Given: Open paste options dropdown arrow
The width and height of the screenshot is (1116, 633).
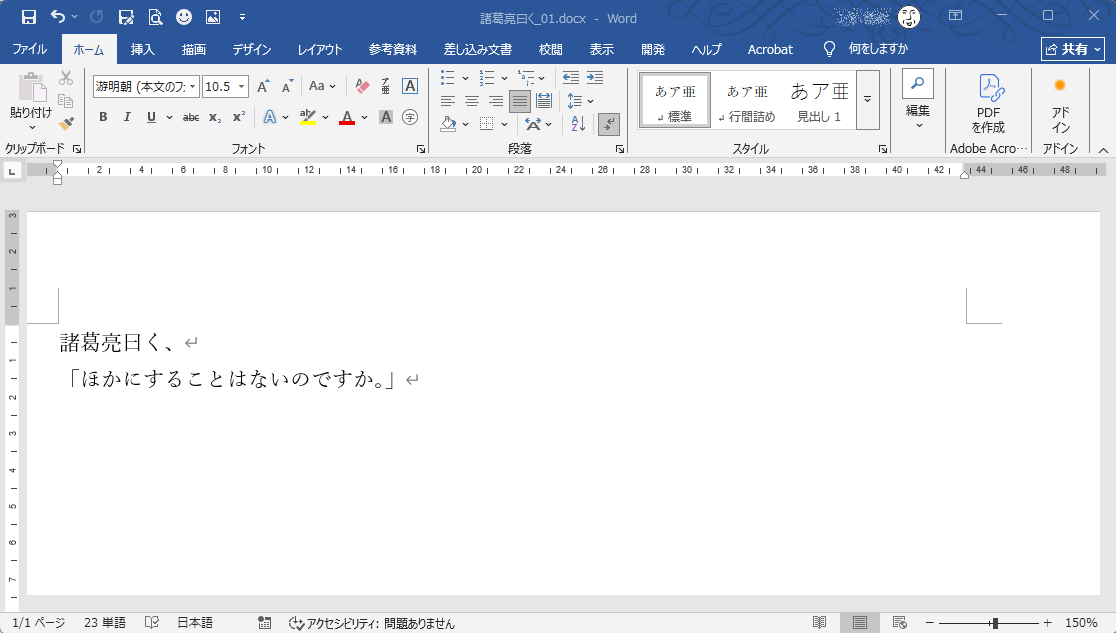Looking at the screenshot, I should pos(32,128).
